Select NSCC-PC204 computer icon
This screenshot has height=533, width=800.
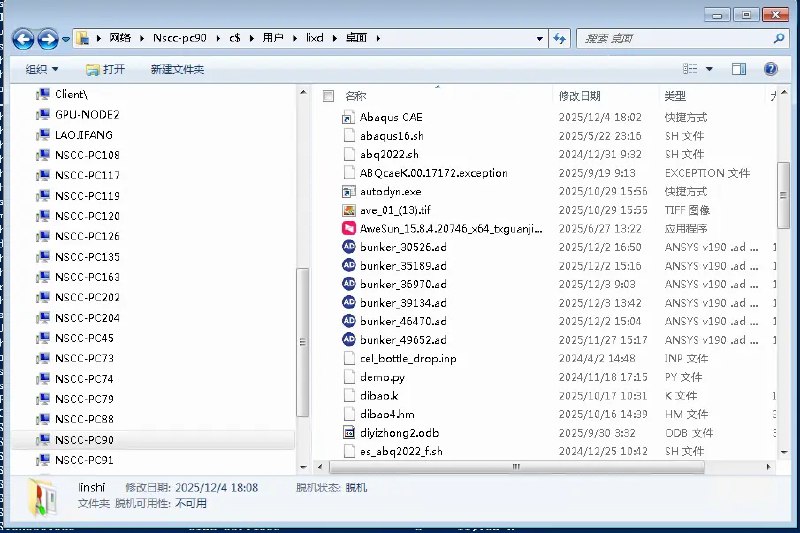(43, 318)
